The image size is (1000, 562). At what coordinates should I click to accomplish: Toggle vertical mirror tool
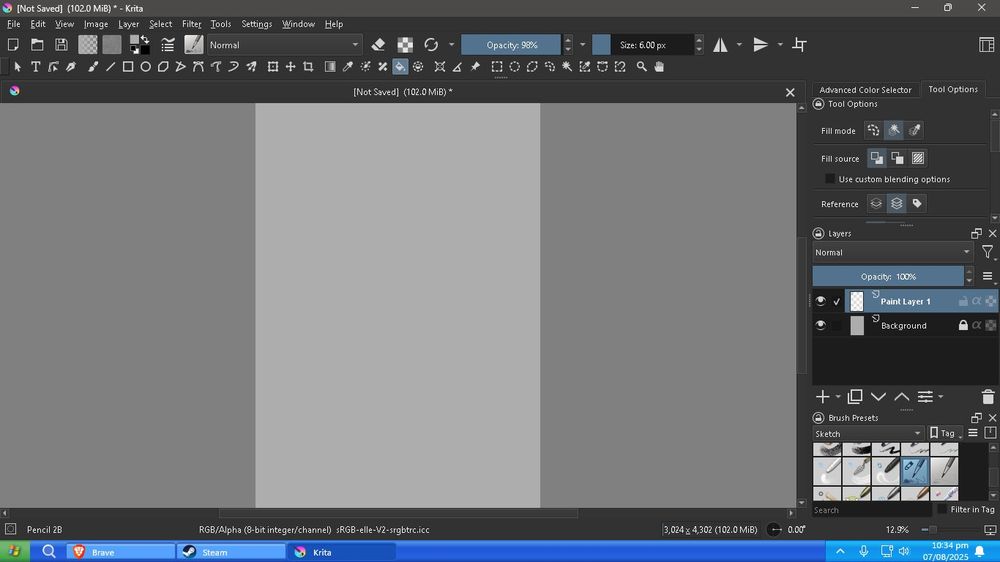(x=760, y=45)
